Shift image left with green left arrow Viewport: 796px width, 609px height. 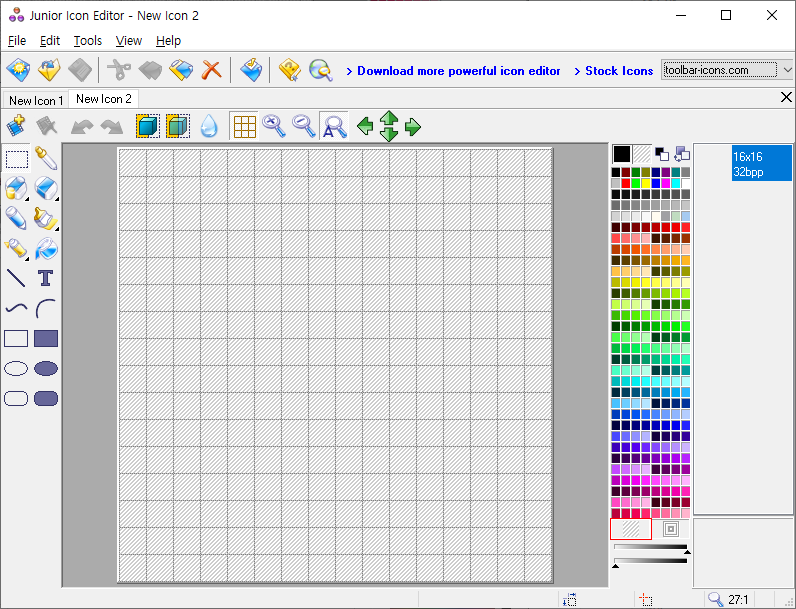[x=365, y=126]
